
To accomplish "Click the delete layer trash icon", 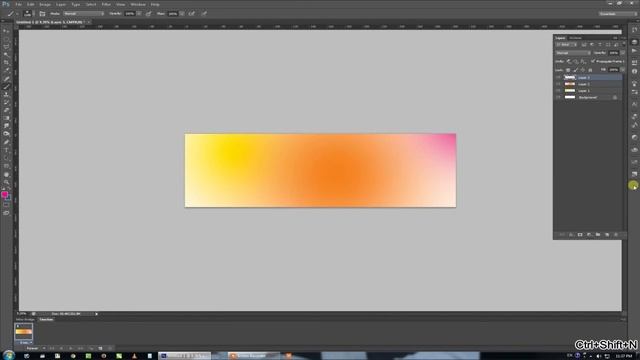I will pos(616,235).
